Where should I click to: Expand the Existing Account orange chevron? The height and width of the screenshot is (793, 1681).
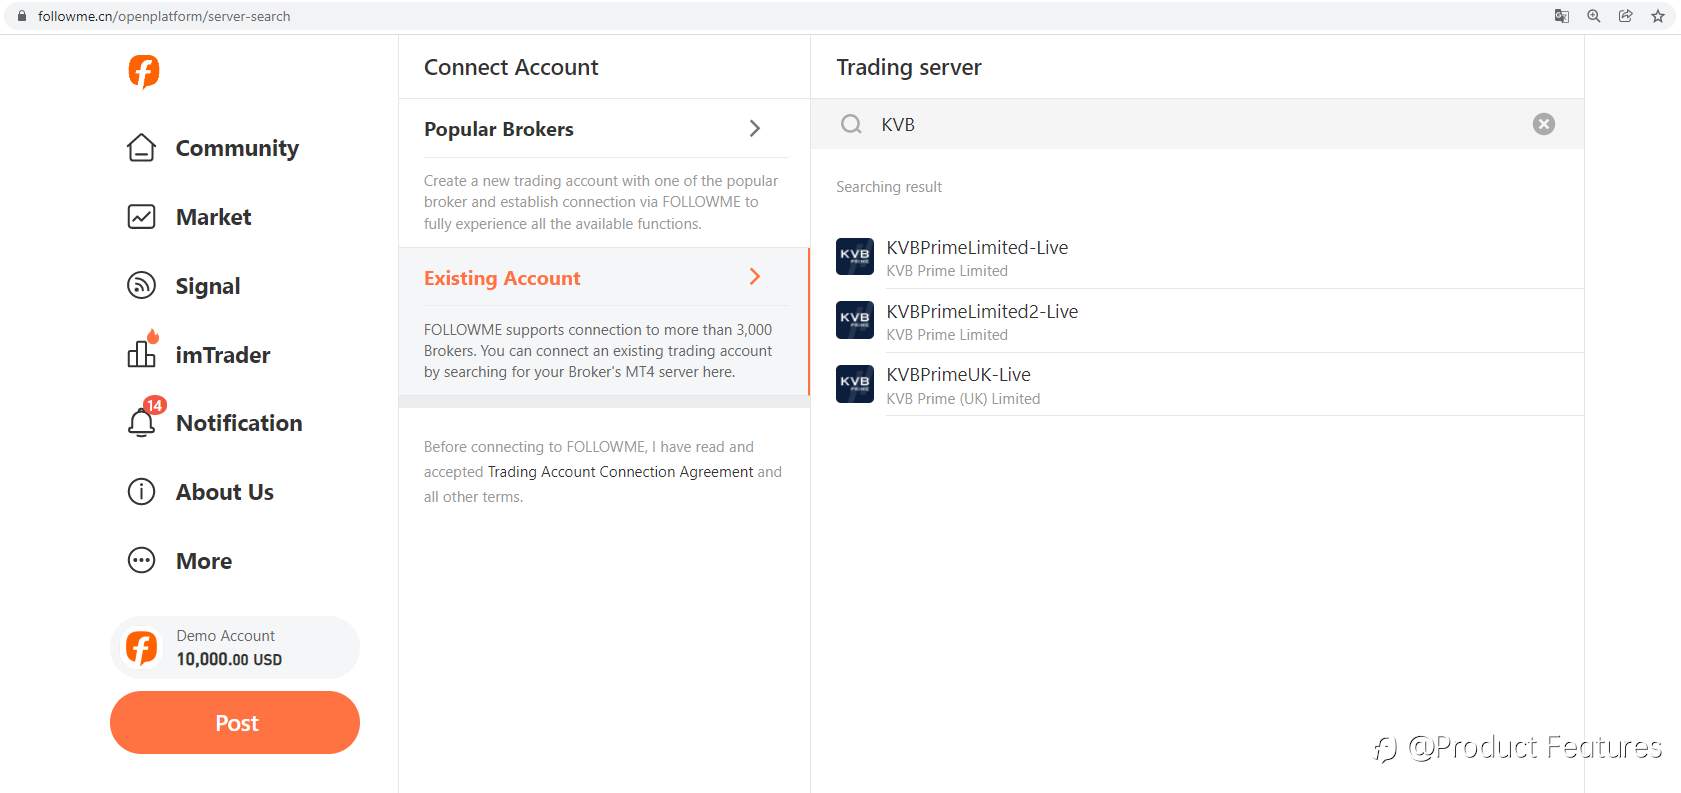point(755,277)
